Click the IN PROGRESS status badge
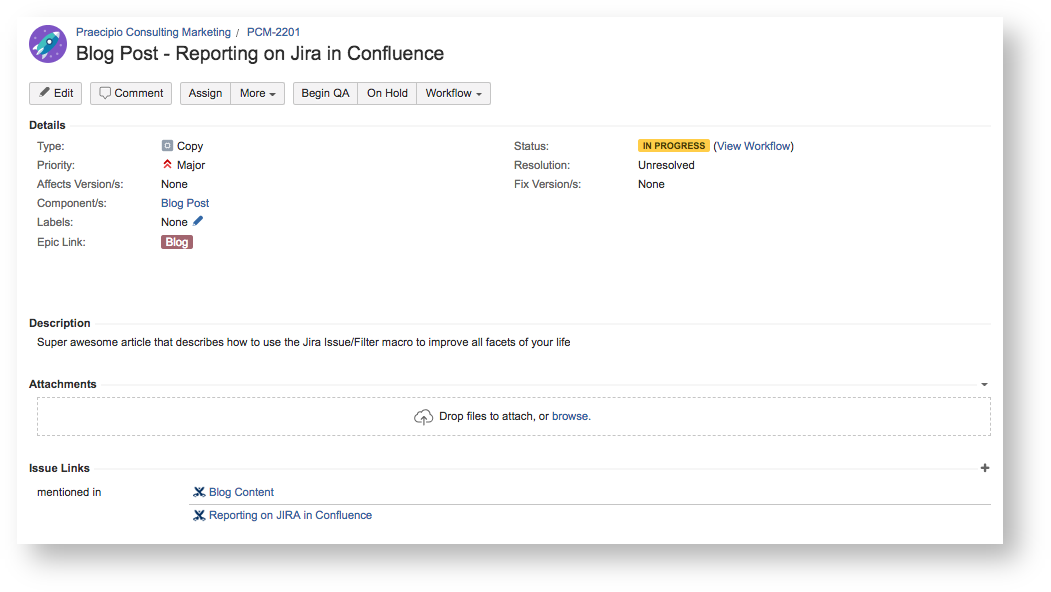This screenshot has width=1051, height=592. coord(674,145)
